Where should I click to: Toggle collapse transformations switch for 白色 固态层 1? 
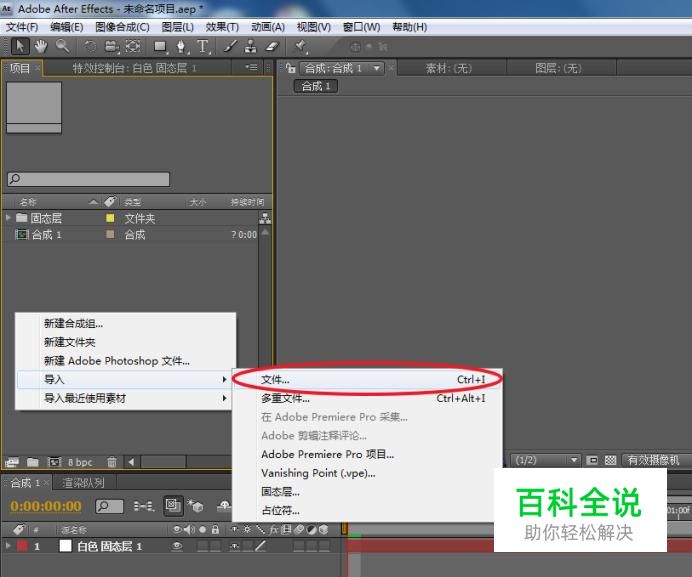click(248, 547)
